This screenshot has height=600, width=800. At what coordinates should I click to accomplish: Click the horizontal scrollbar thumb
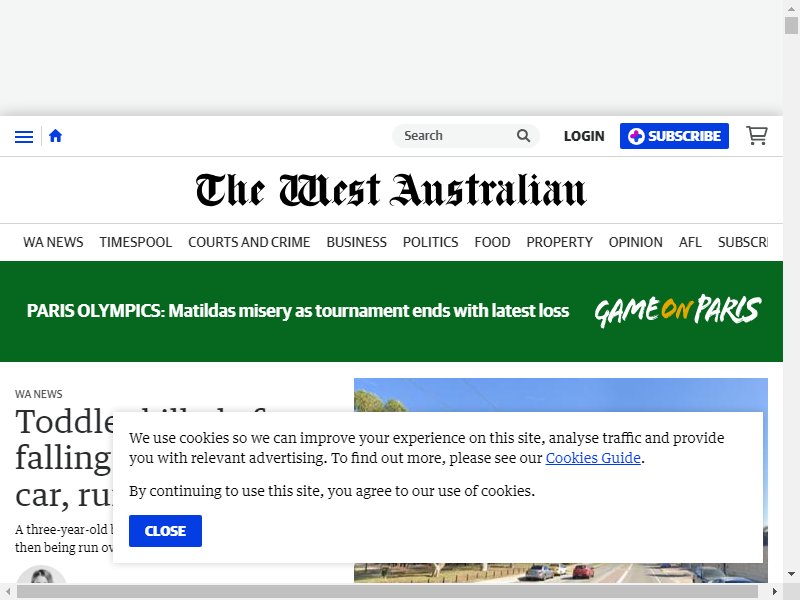tap(385, 592)
